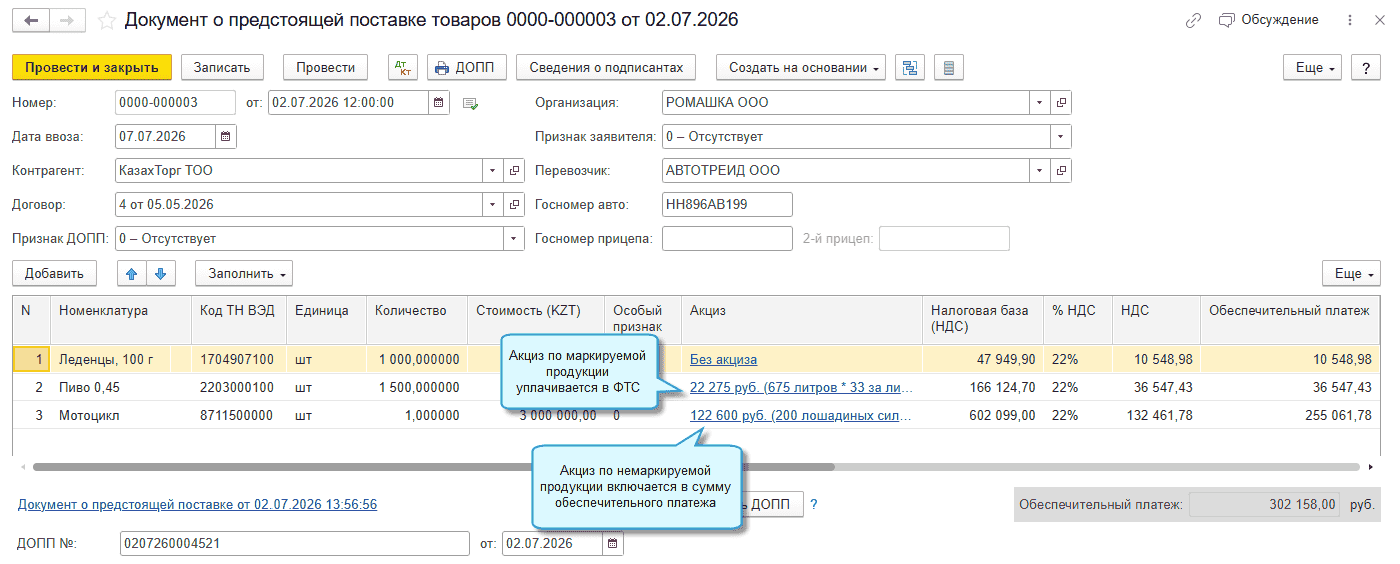Viewport: 1400px width, 564px height.
Task: Select the Леденцы, 100 г cell
Action: pyautogui.click(x=120, y=359)
